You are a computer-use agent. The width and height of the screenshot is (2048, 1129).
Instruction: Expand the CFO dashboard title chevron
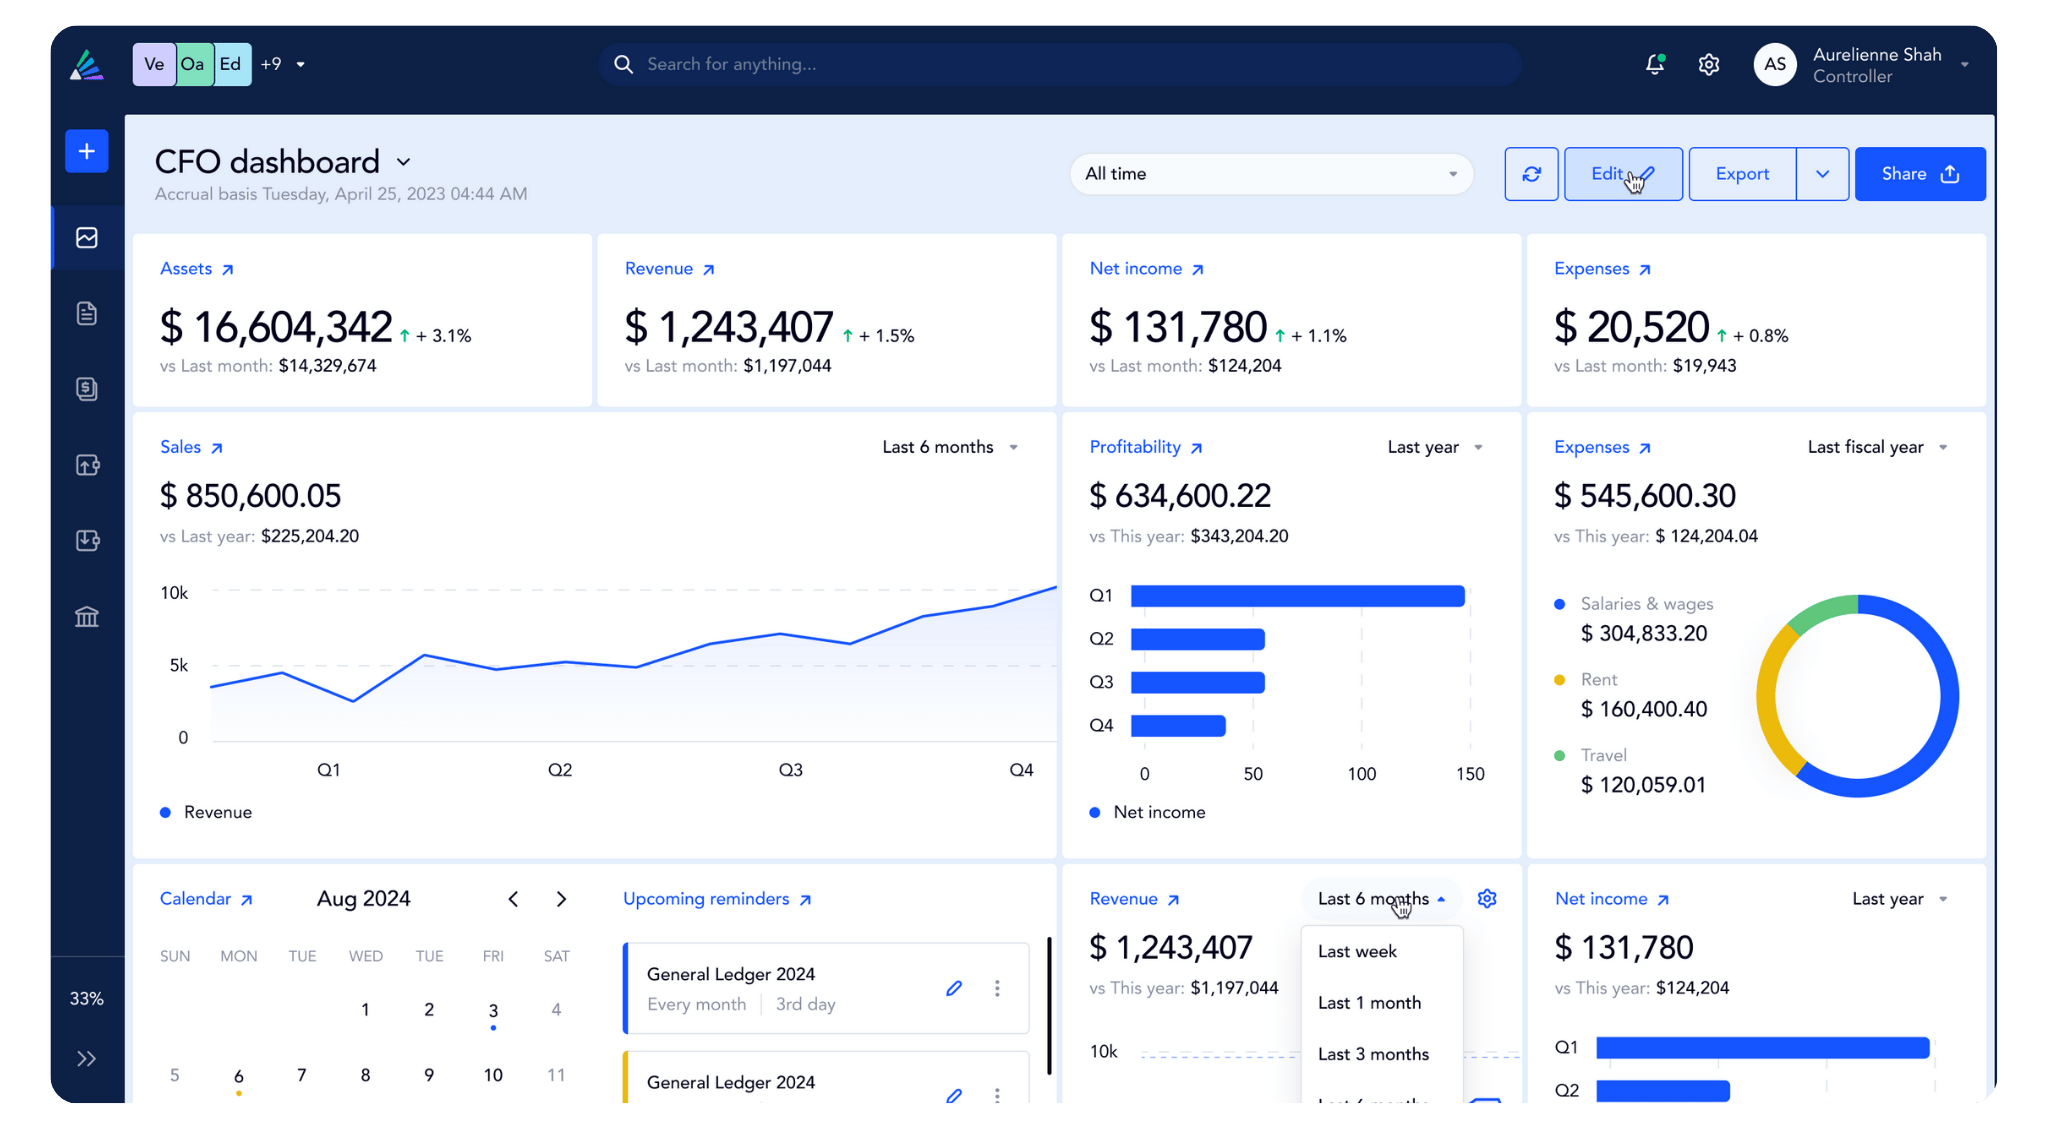(404, 162)
